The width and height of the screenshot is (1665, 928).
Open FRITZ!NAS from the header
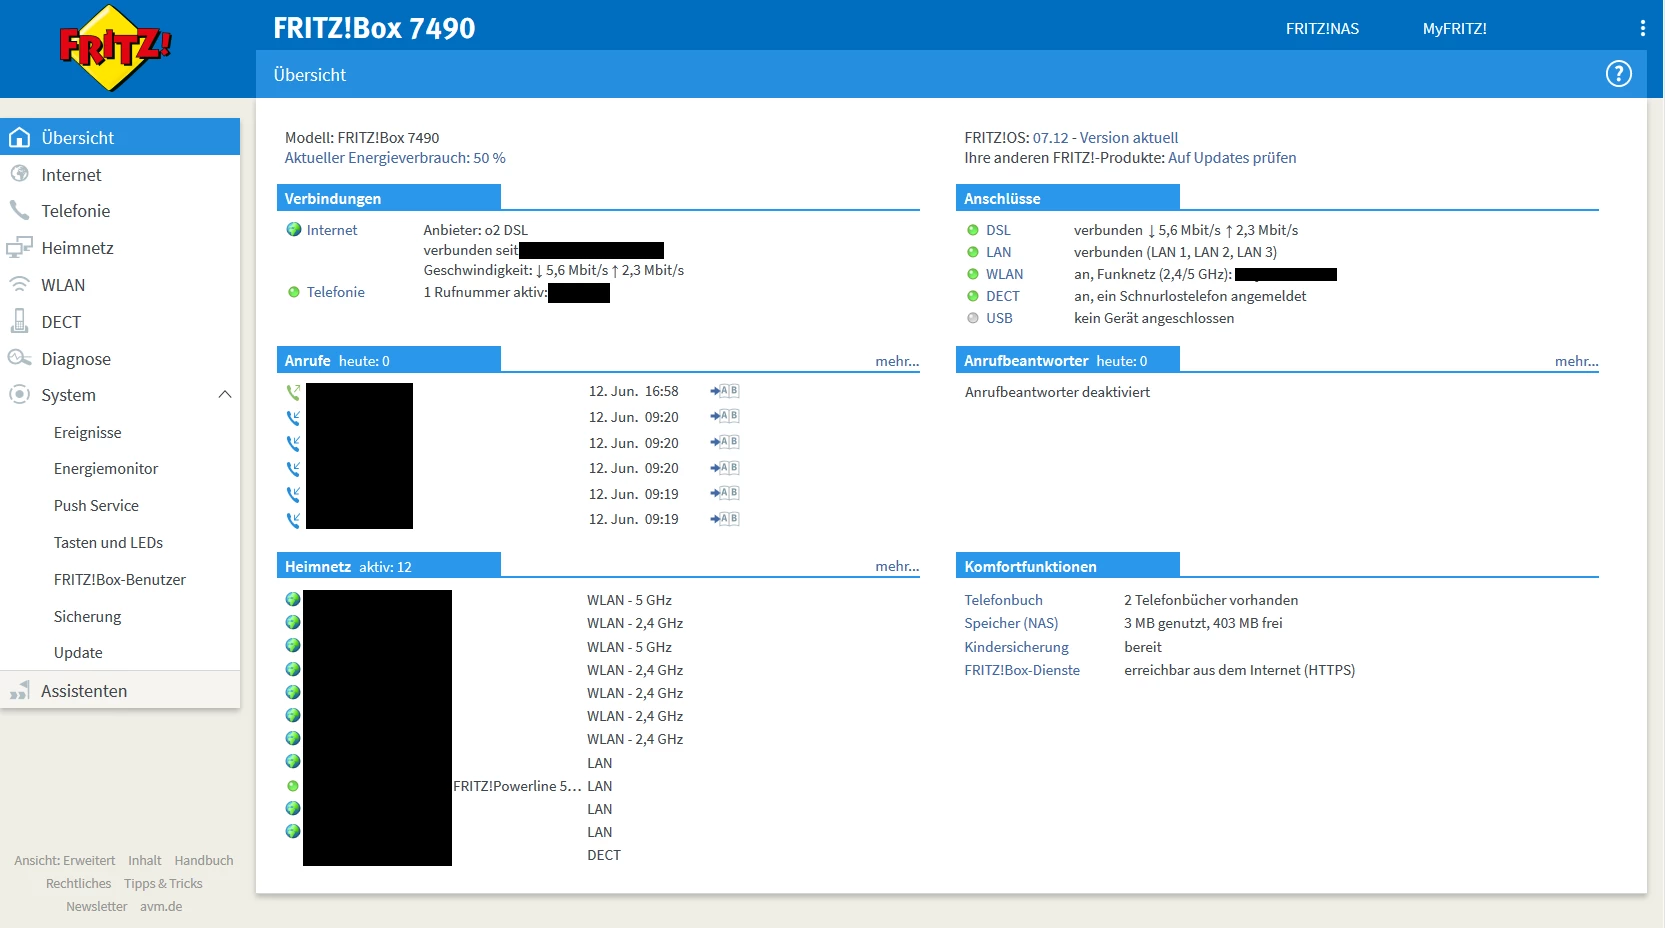(1322, 29)
